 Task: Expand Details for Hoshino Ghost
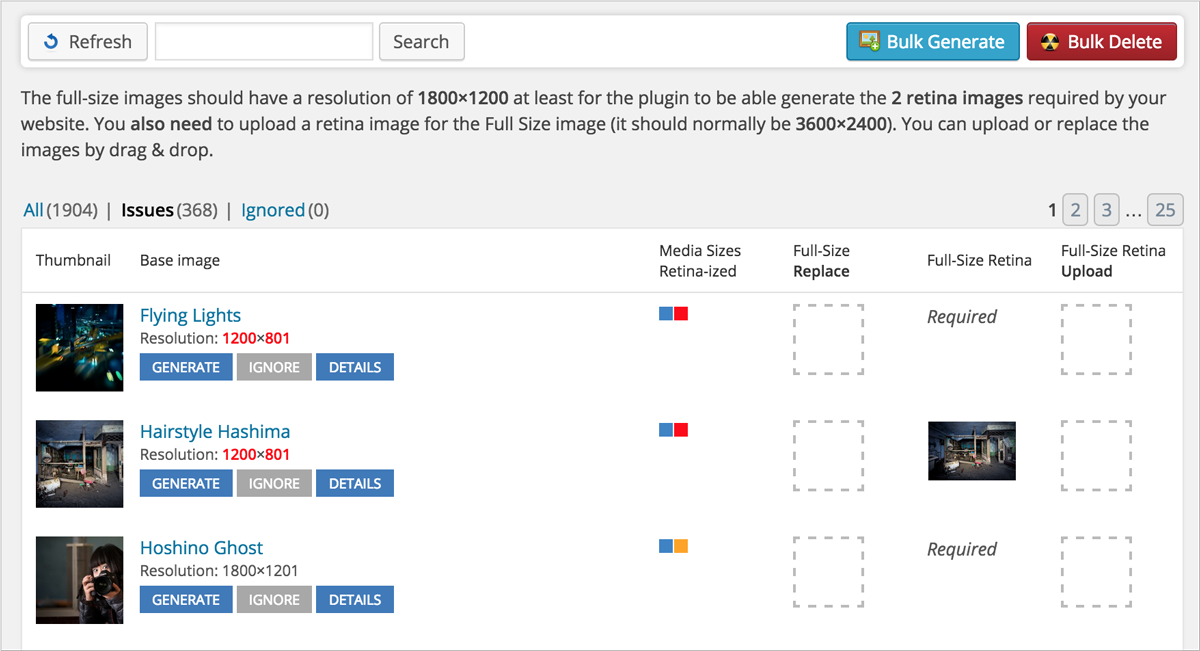[356, 599]
